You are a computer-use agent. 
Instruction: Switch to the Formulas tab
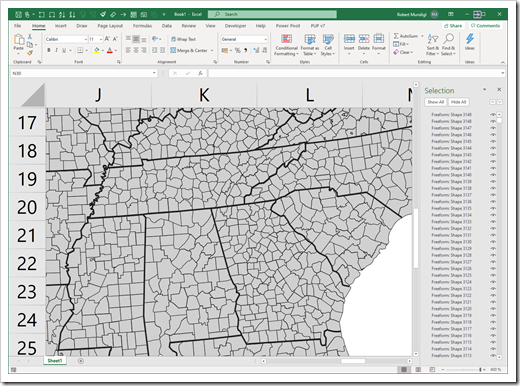[142, 26]
